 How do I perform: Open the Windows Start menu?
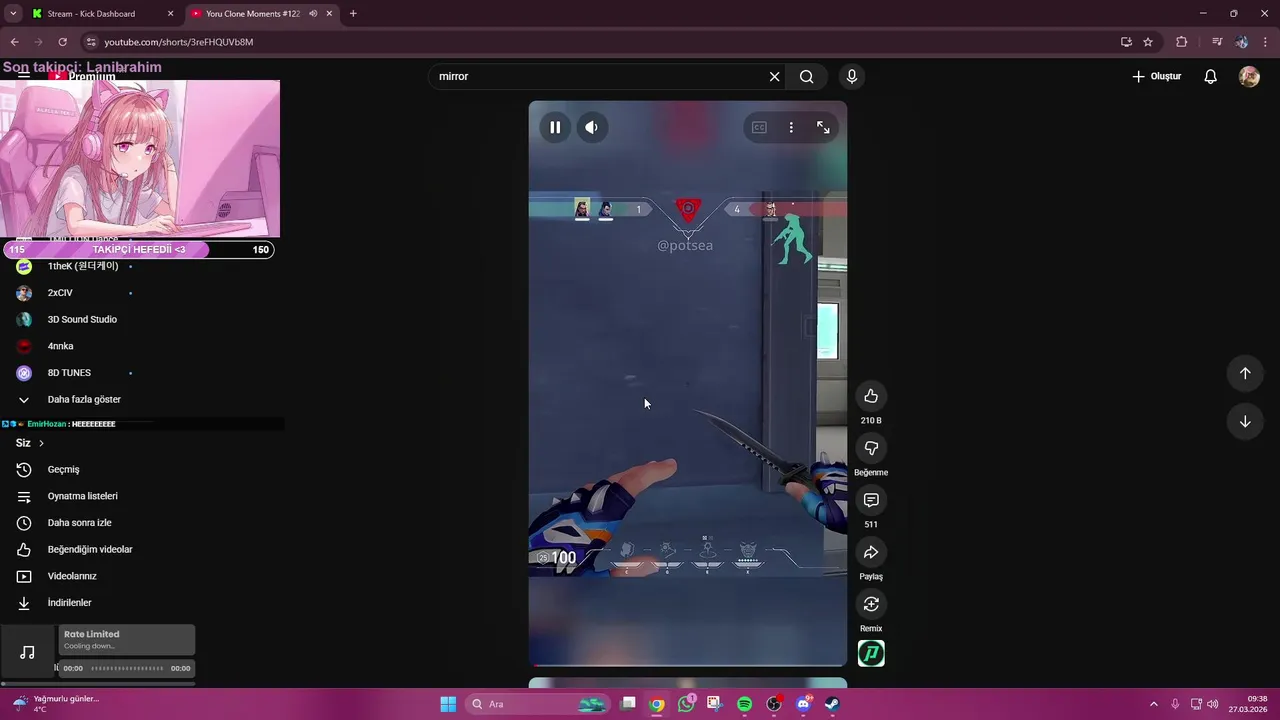[448, 704]
